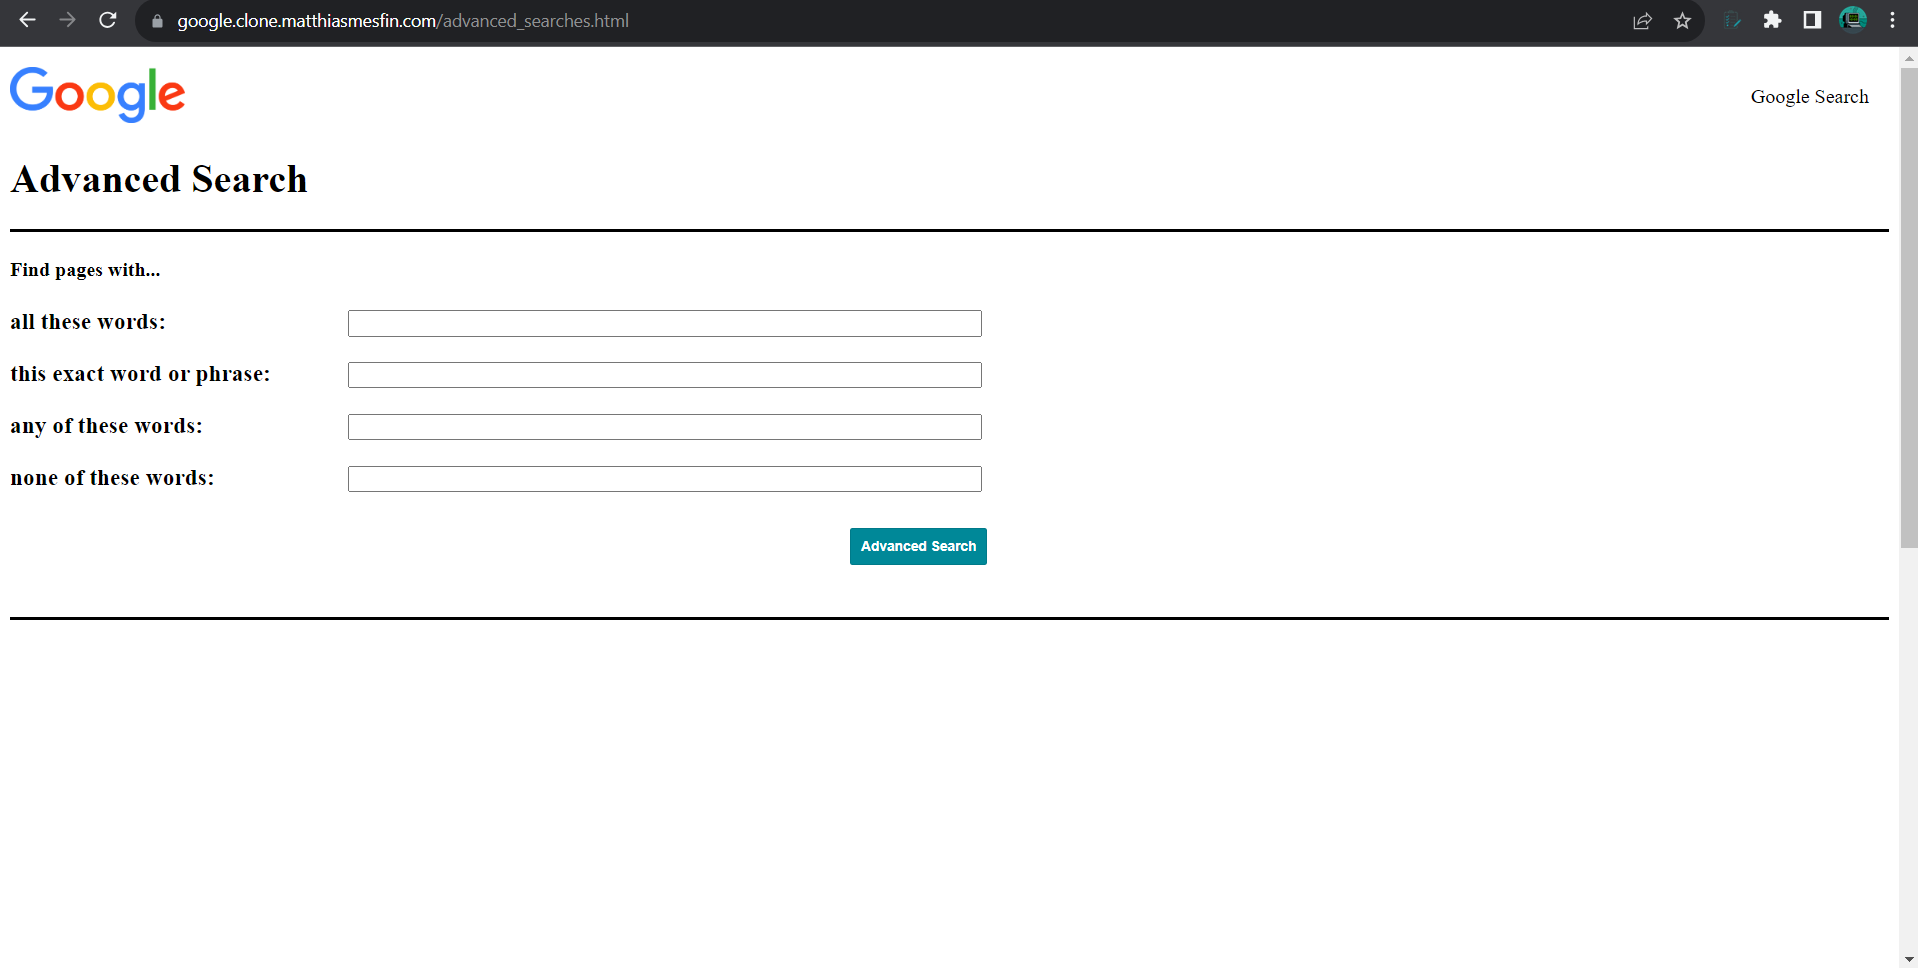Open the extensions puzzle icon
Image resolution: width=1918 pixels, height=968 pixels.
[x=1772, y=20]
